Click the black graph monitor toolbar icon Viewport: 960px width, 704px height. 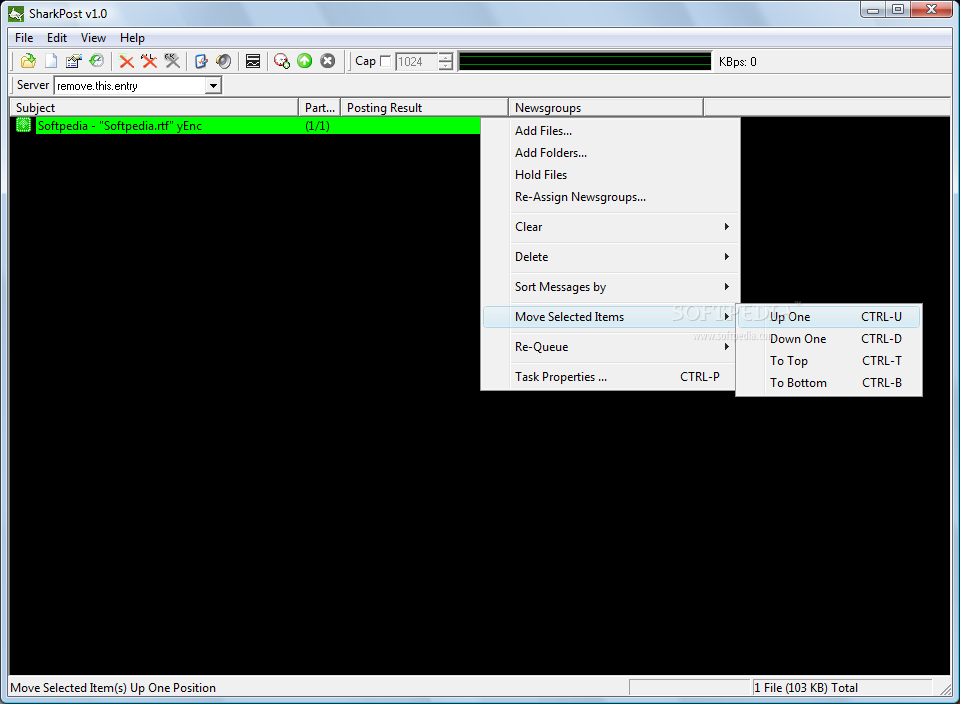pos(253,61)
